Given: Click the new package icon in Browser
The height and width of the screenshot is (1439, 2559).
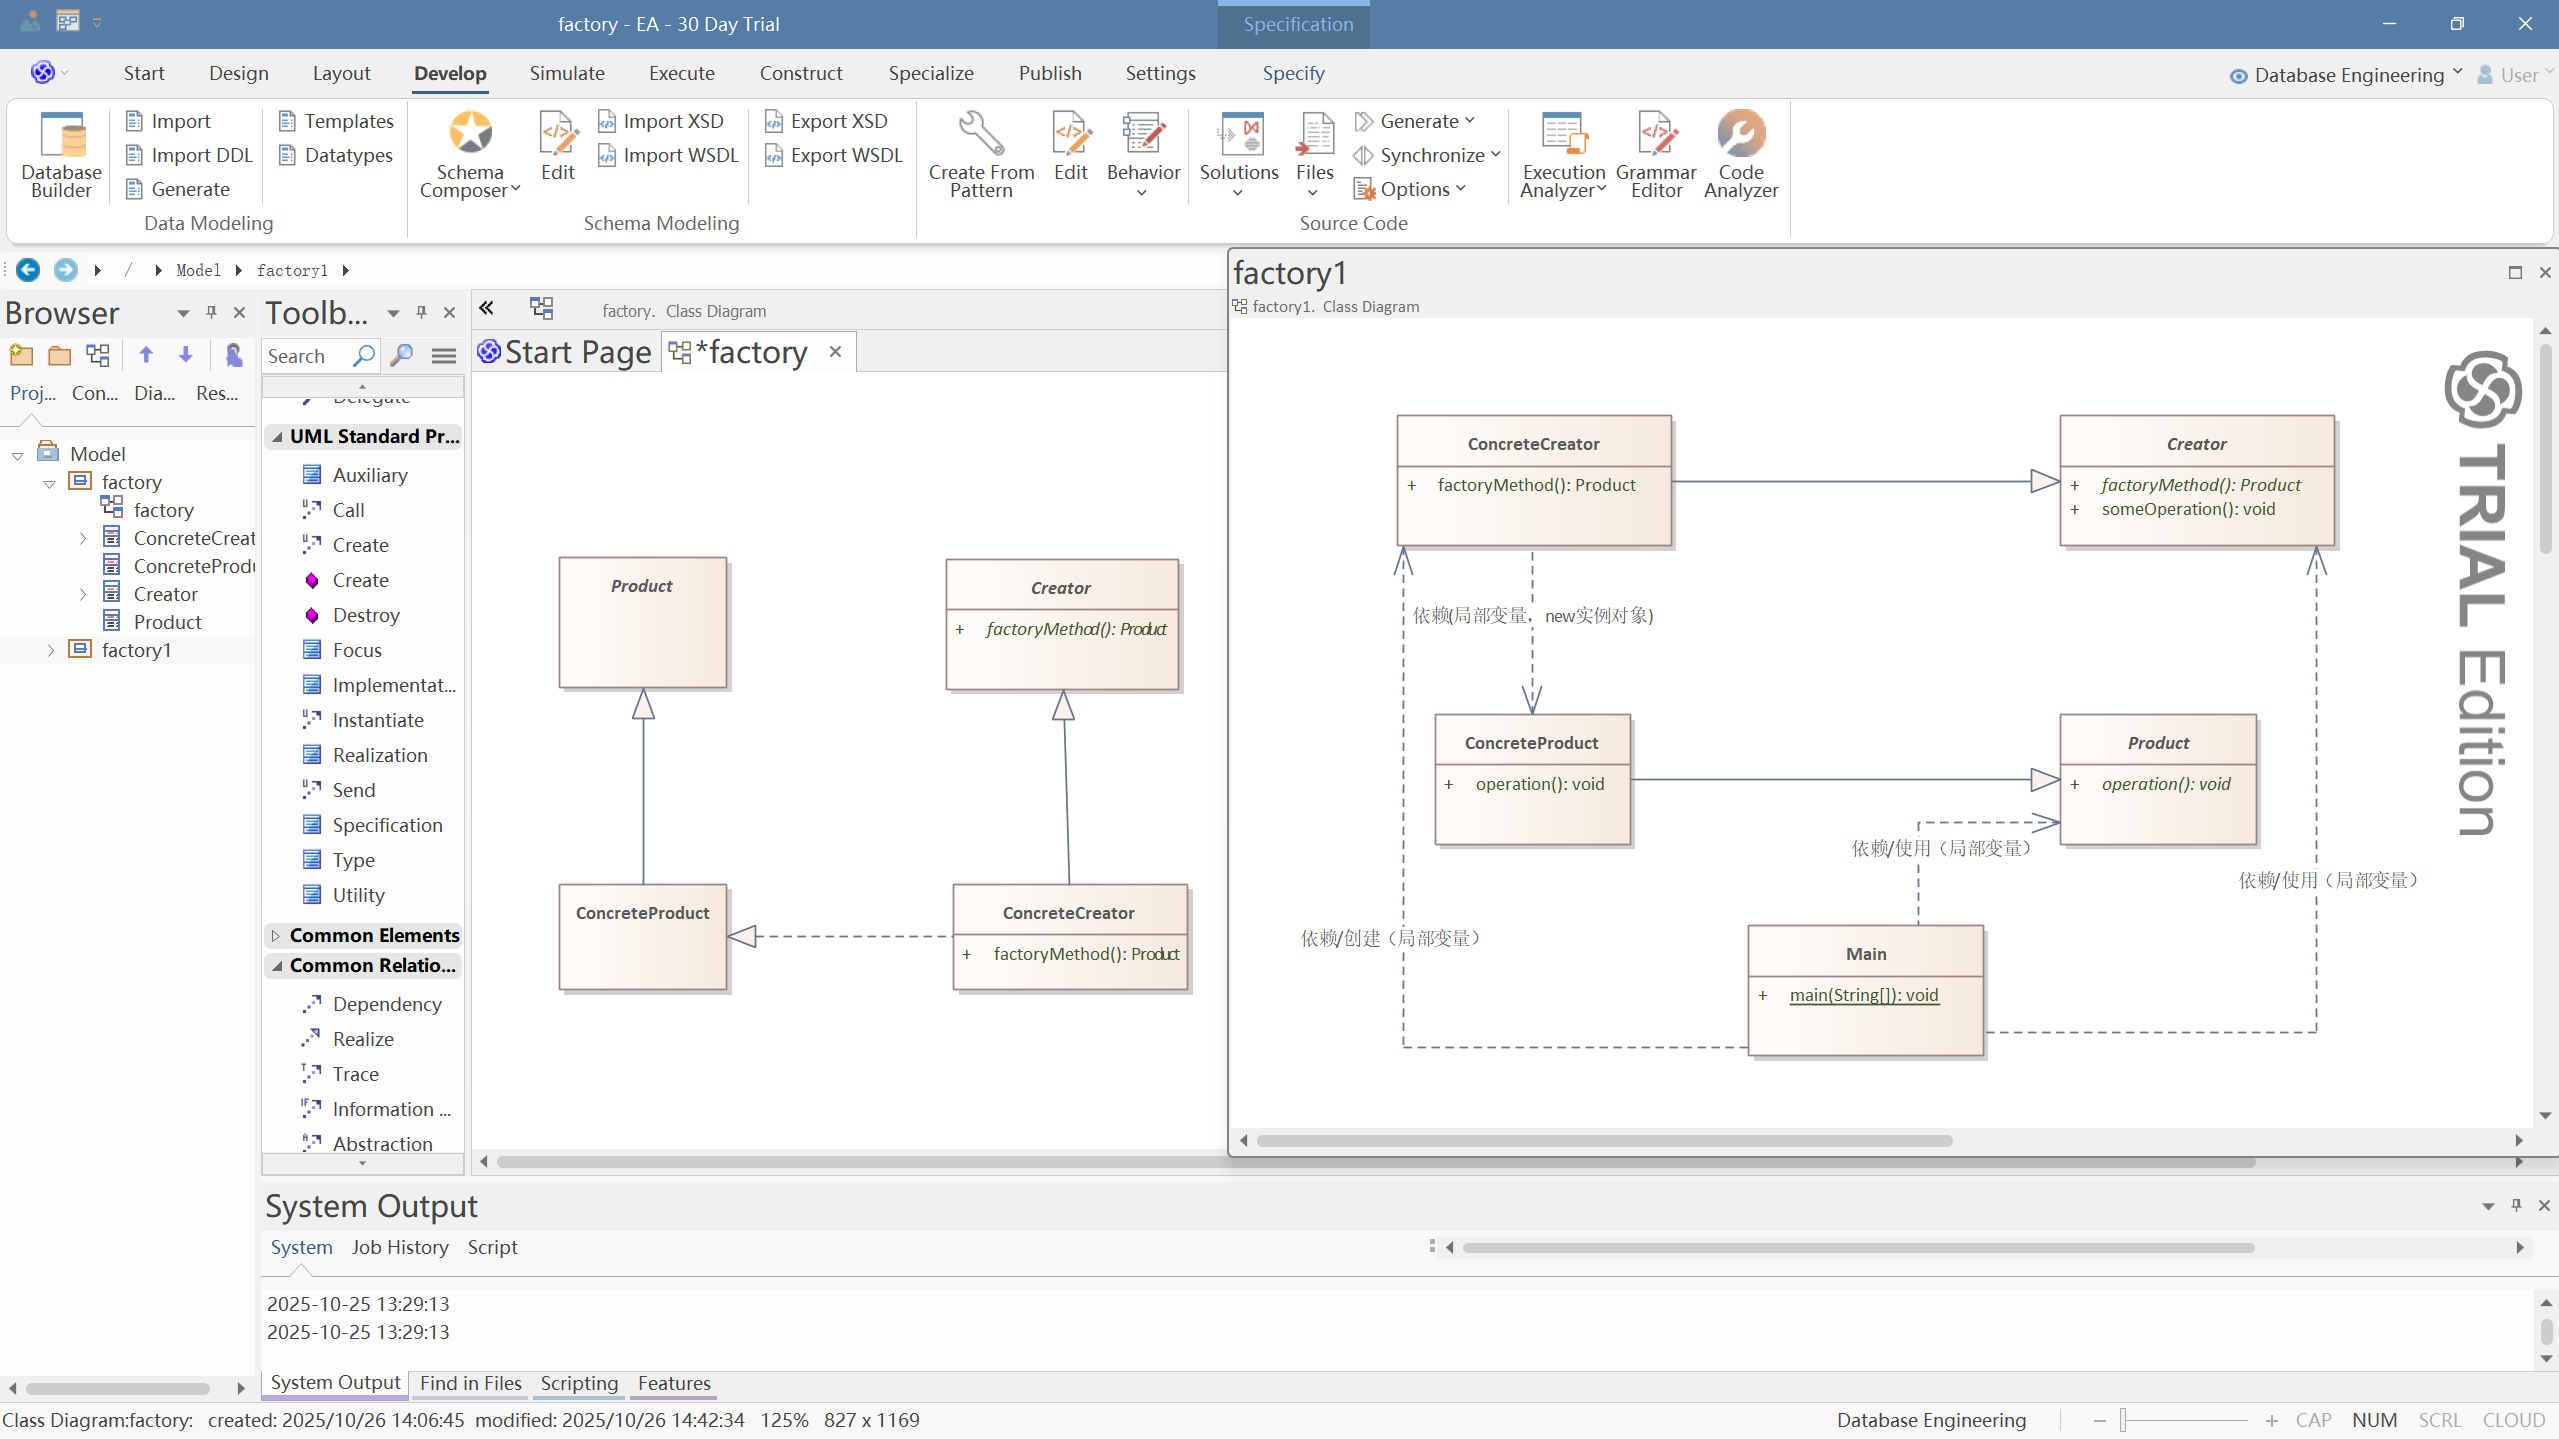Looking at the screenshot, I should click(21, 355).
